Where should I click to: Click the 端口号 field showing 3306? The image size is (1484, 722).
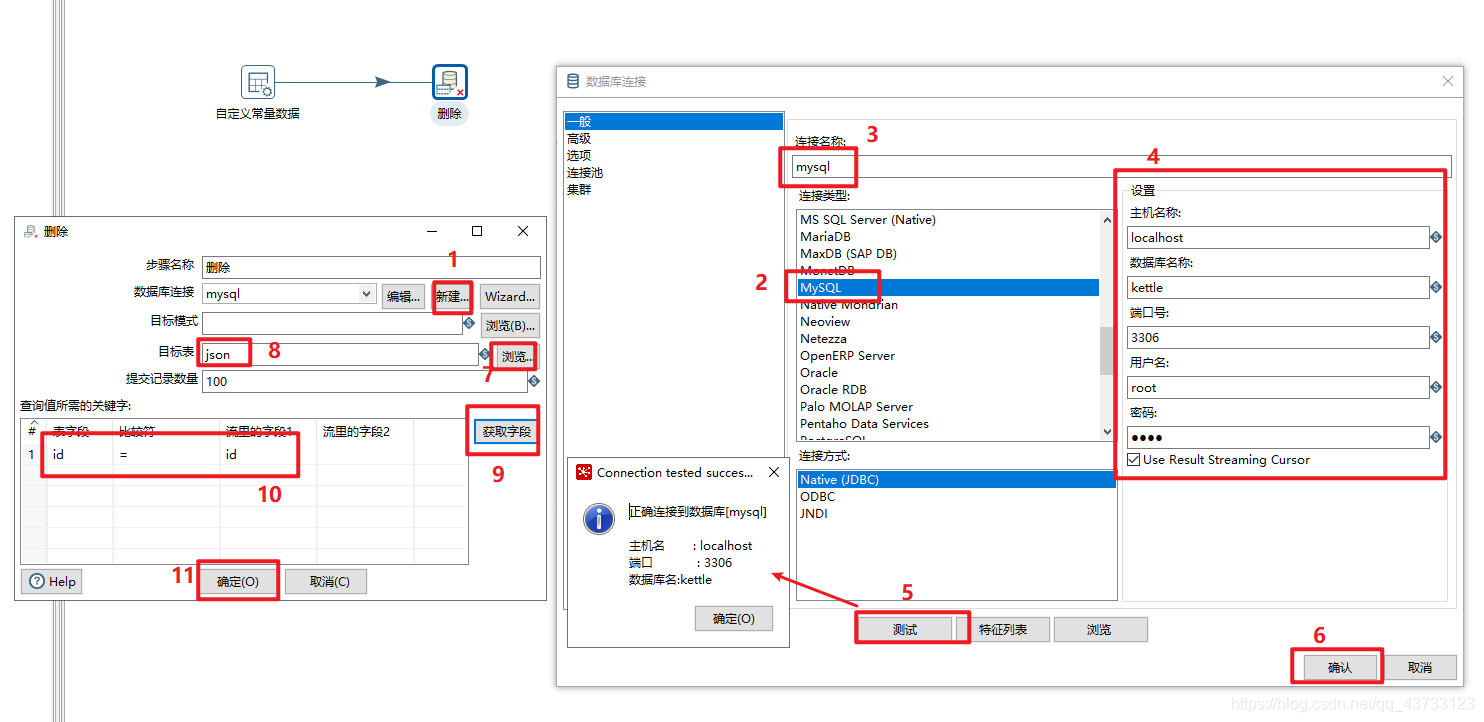click(x=1278, y=337)
